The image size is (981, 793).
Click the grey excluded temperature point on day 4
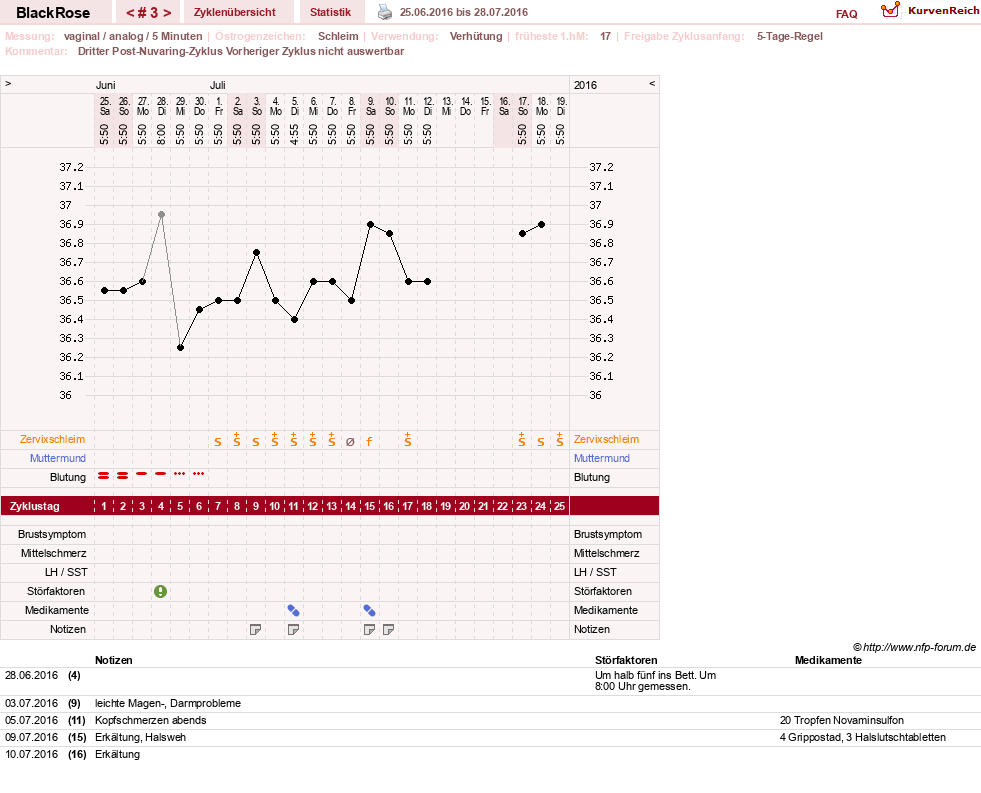(161, 215)
